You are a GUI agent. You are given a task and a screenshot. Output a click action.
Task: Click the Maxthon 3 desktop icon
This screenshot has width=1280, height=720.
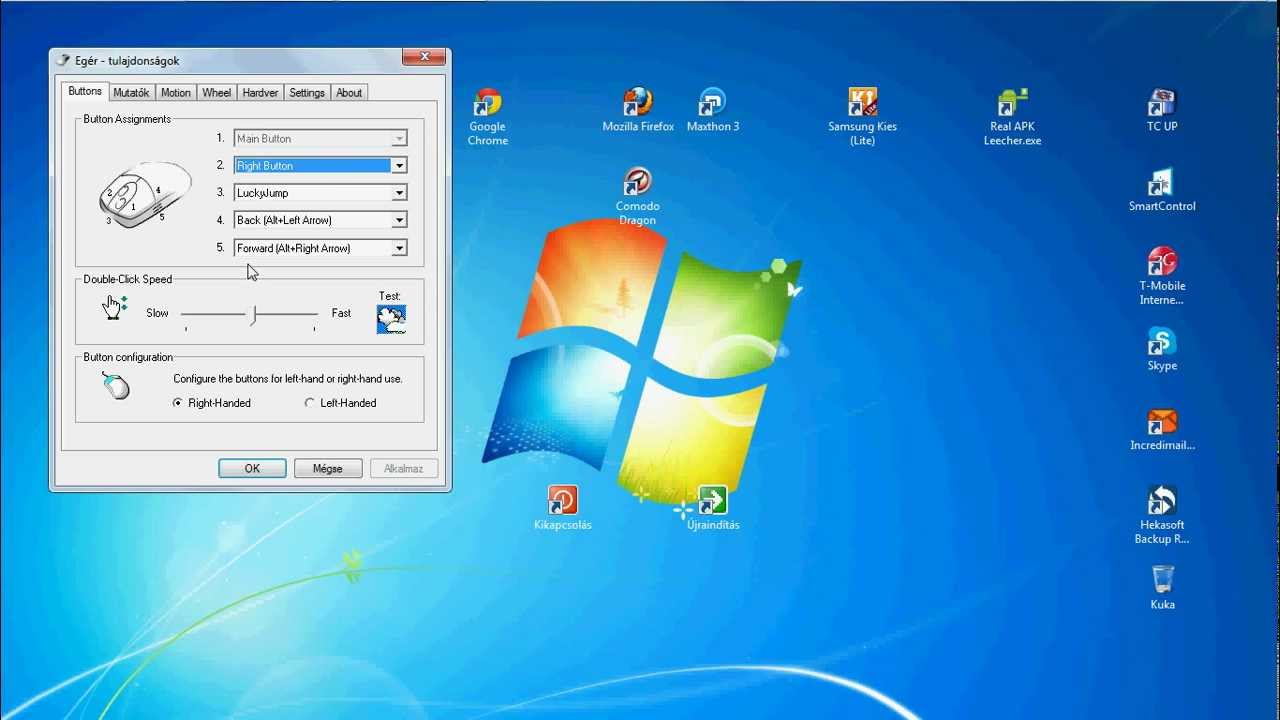[713, 110]
